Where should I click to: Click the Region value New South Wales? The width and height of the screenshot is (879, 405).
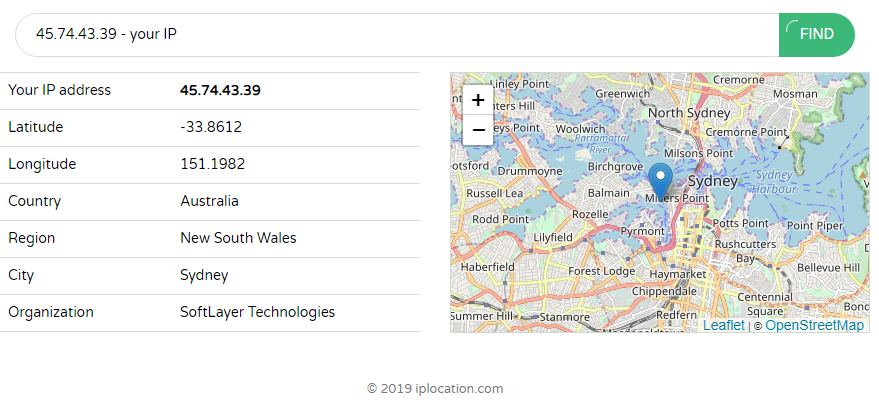click(x=238, y=239)
